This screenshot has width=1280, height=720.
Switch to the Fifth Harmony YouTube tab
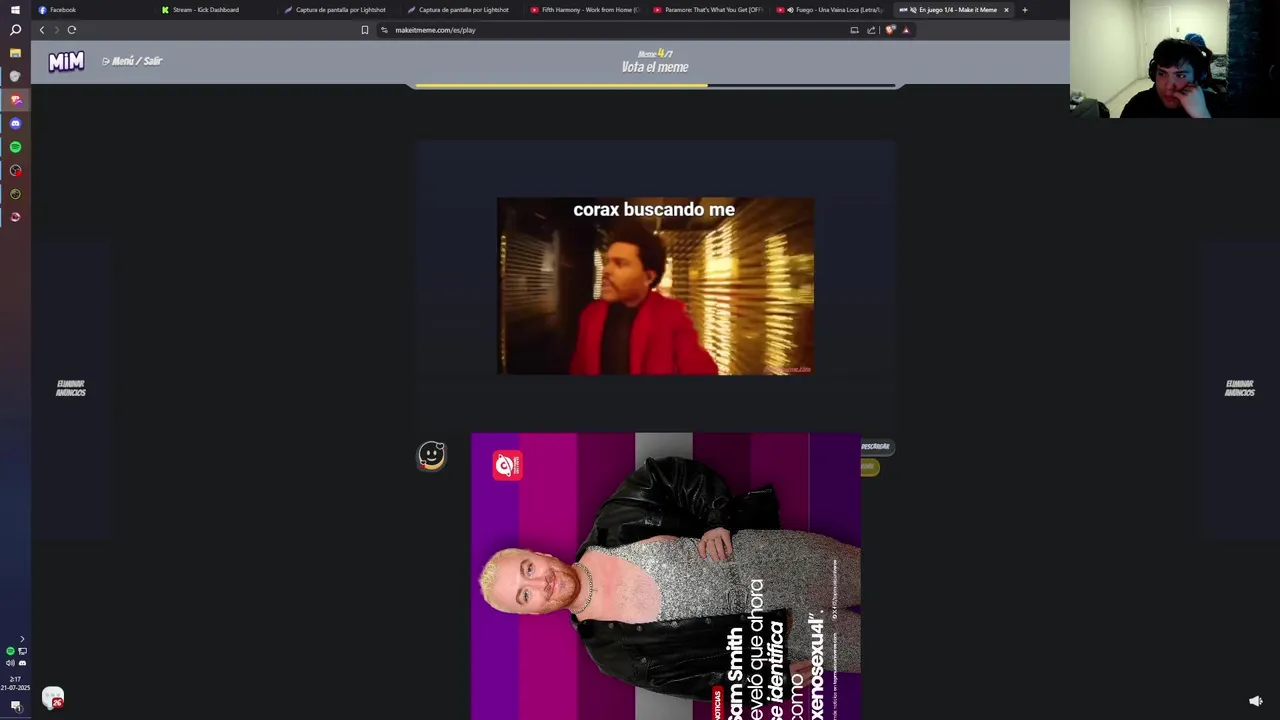tap(585, 10)
